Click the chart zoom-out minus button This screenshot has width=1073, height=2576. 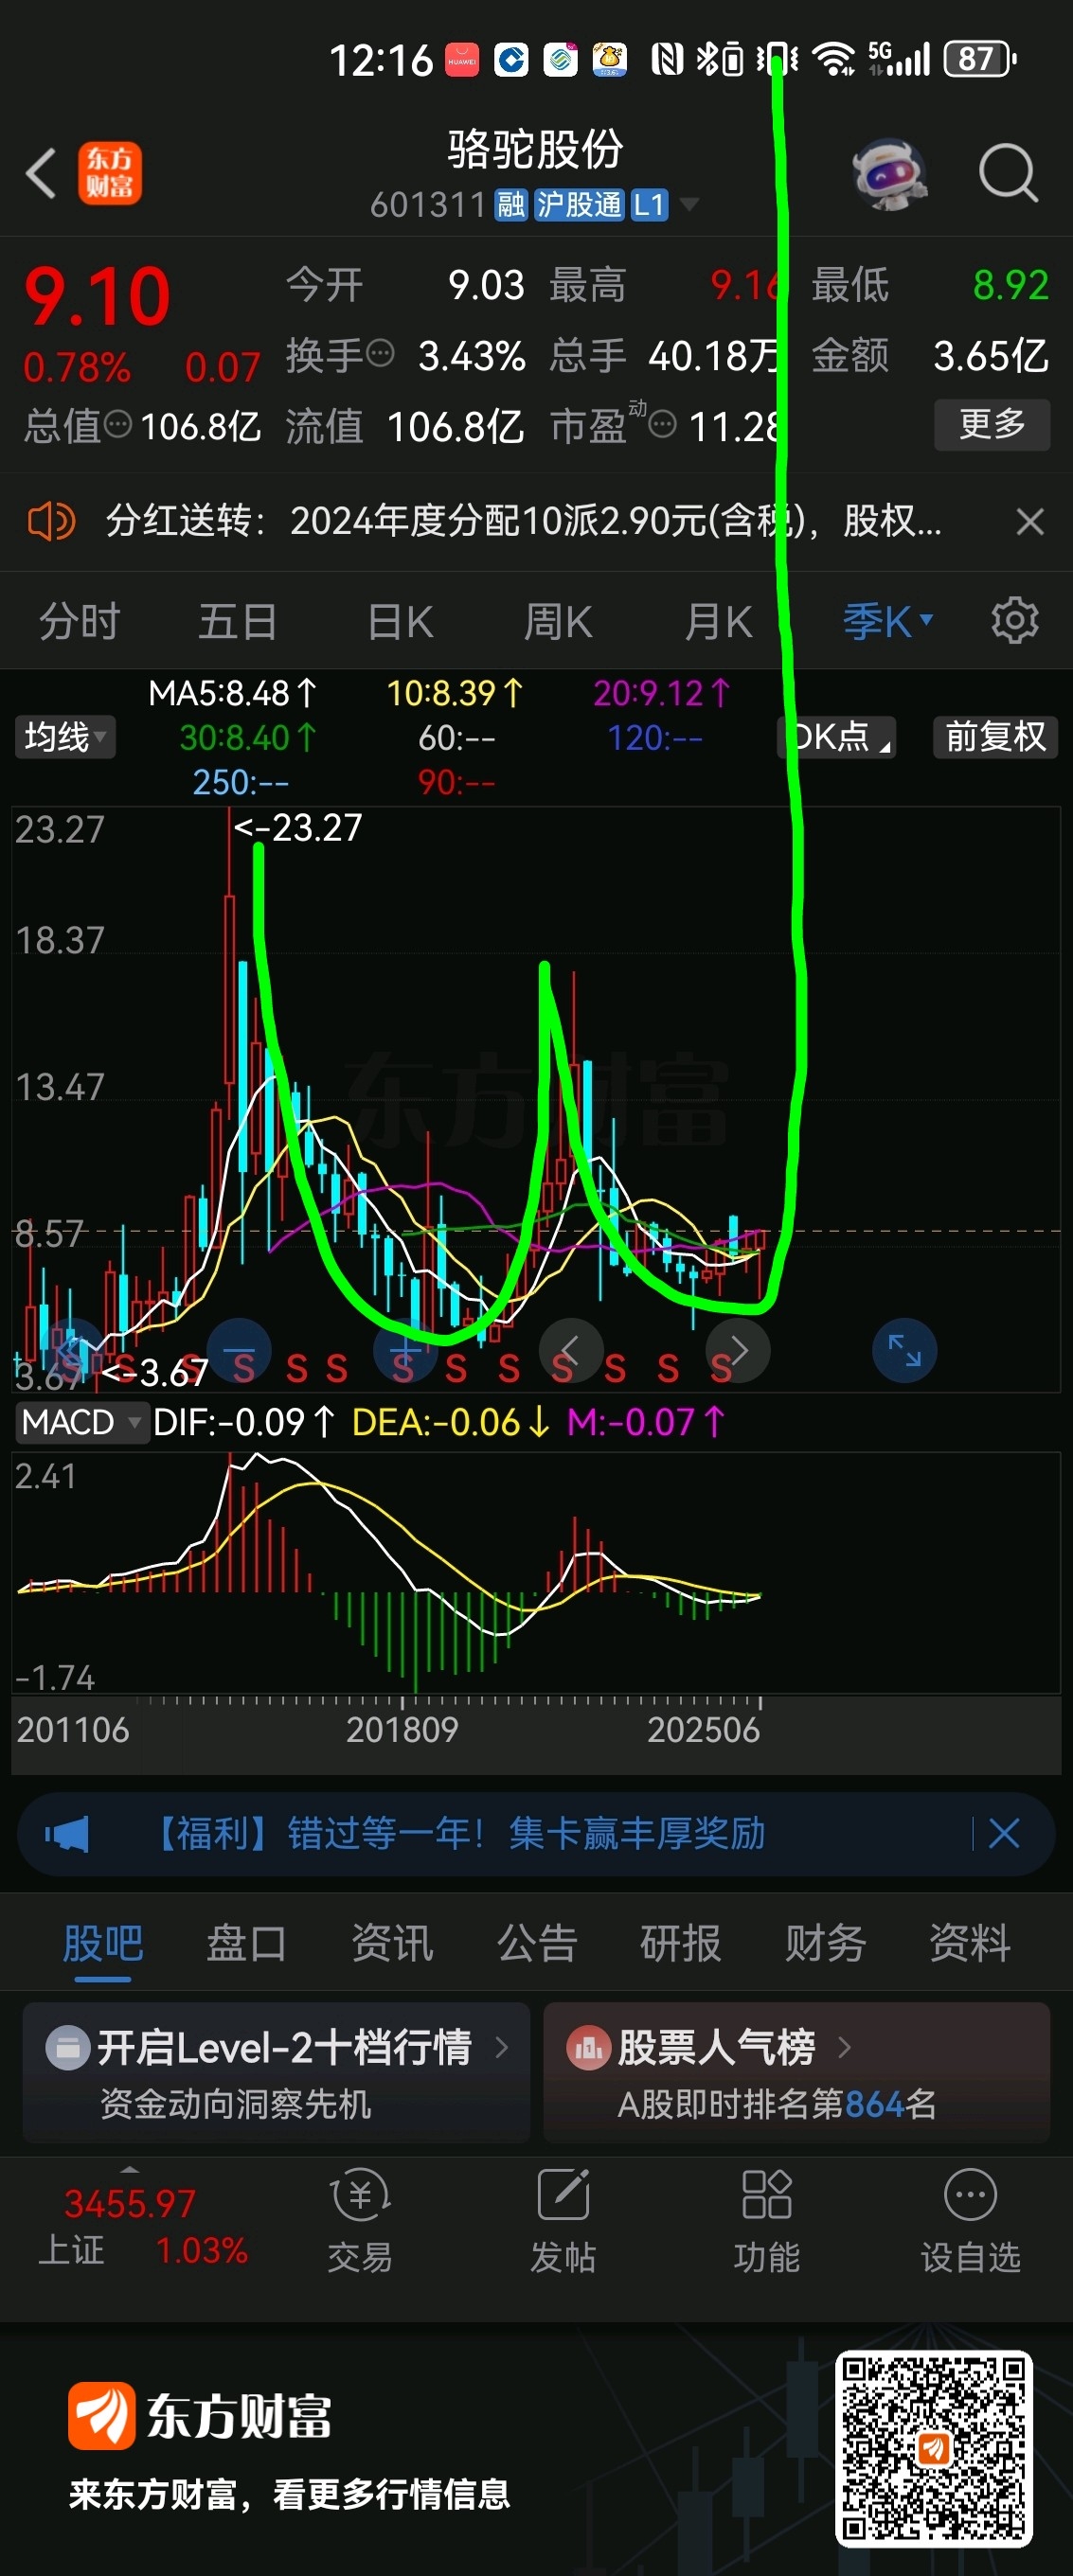(238, 1350)
